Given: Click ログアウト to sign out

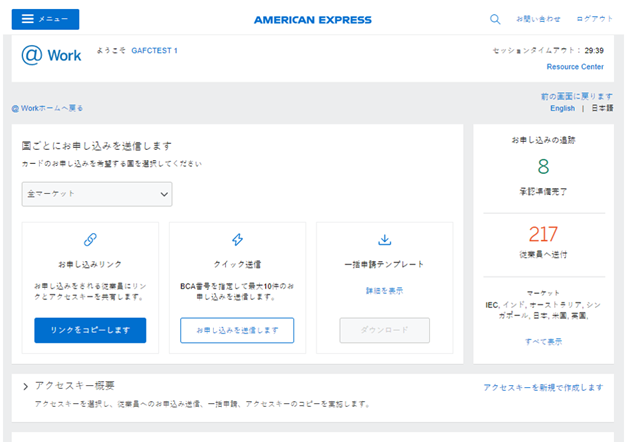Looking at the screenshot, I should (596, 19).
